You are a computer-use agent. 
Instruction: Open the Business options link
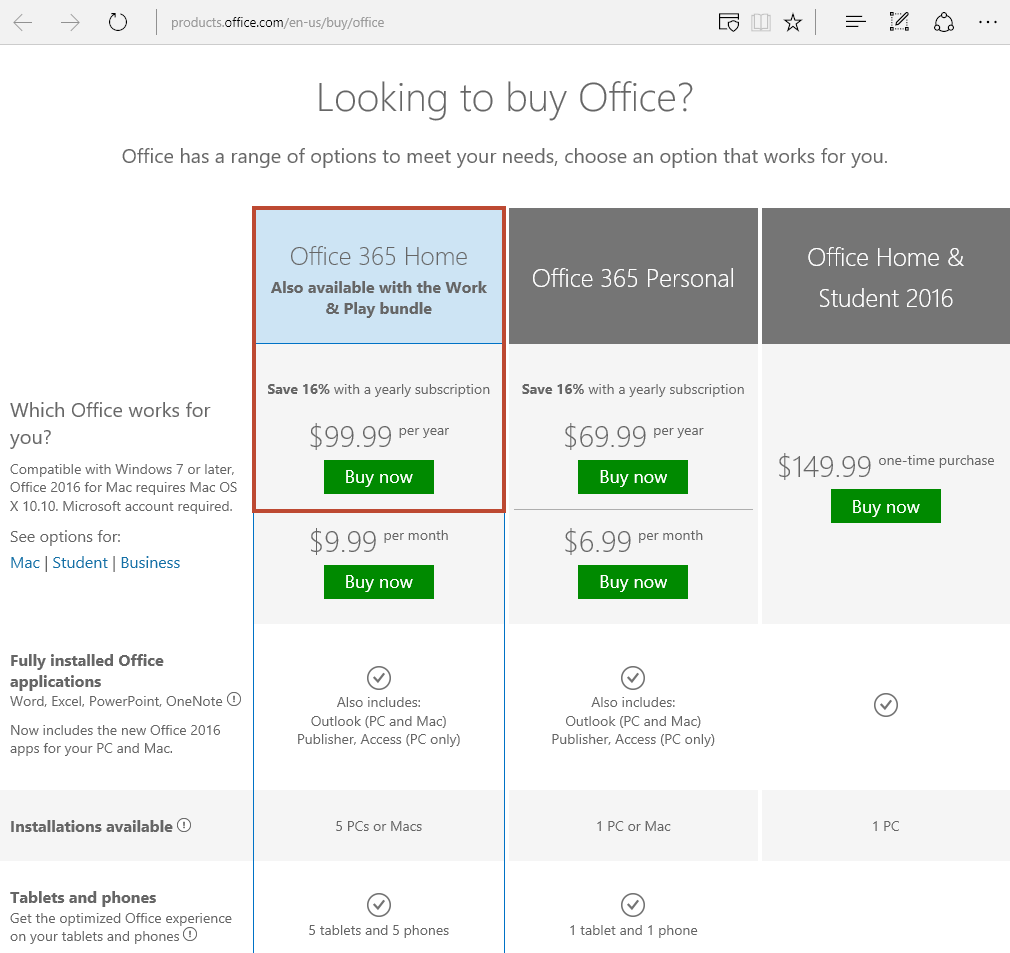(150, 563)
